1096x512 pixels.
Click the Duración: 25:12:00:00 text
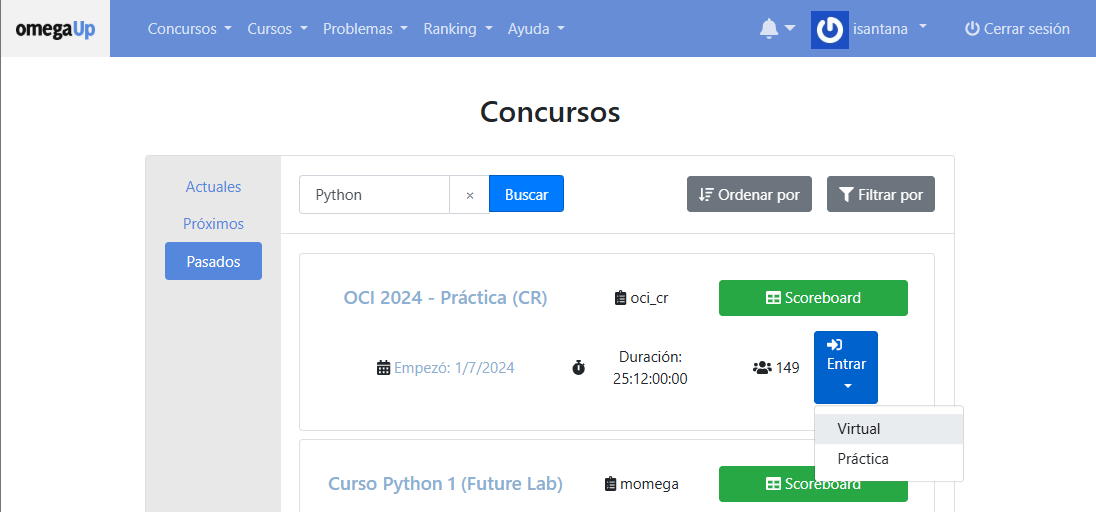coord(650,368)
